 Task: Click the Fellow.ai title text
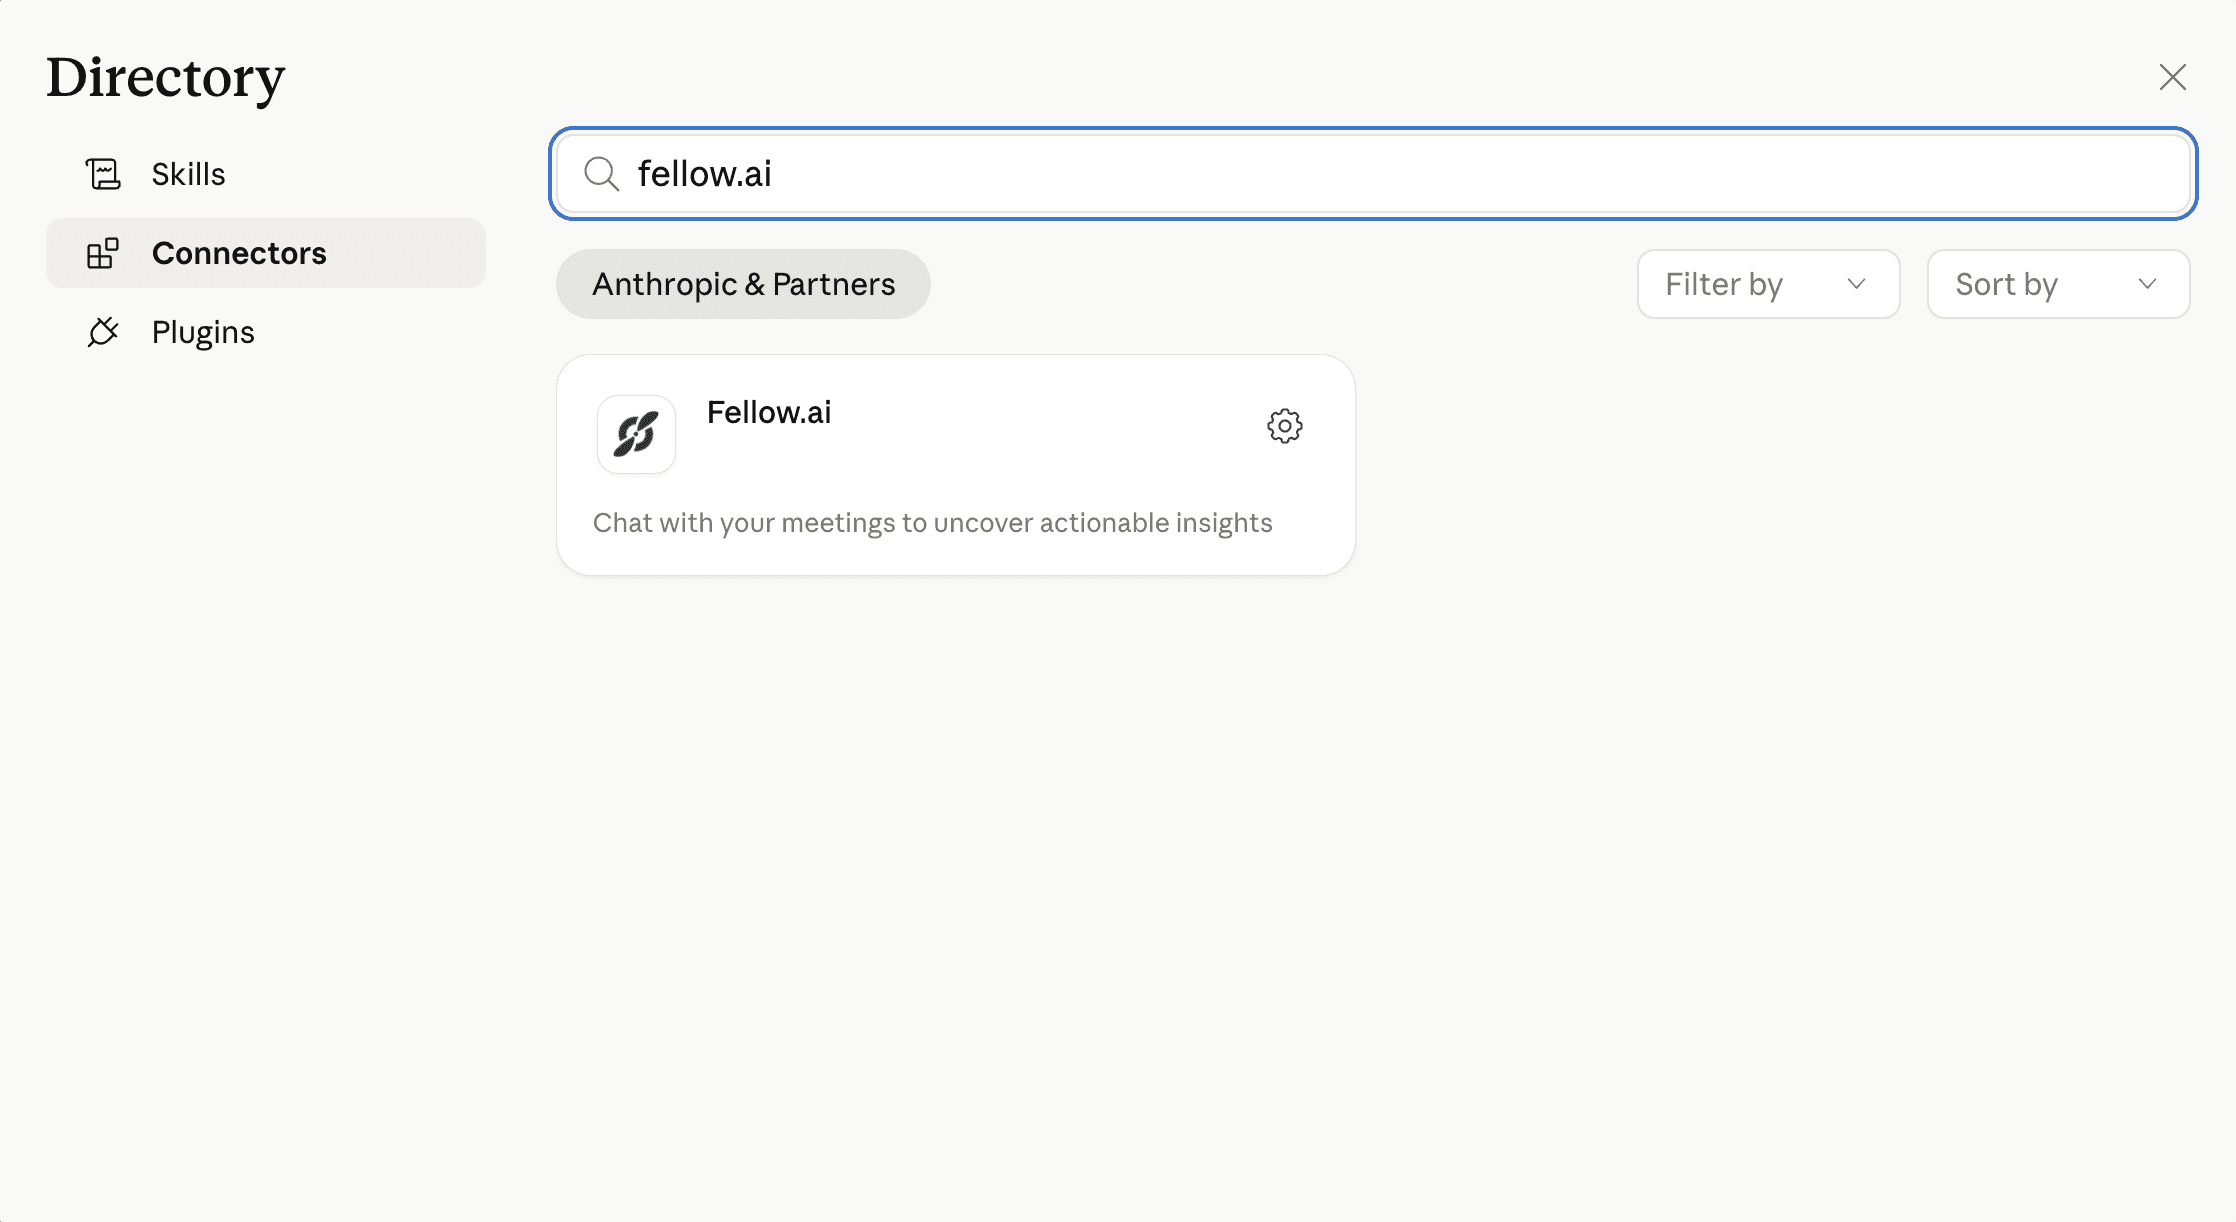[768, 411]
